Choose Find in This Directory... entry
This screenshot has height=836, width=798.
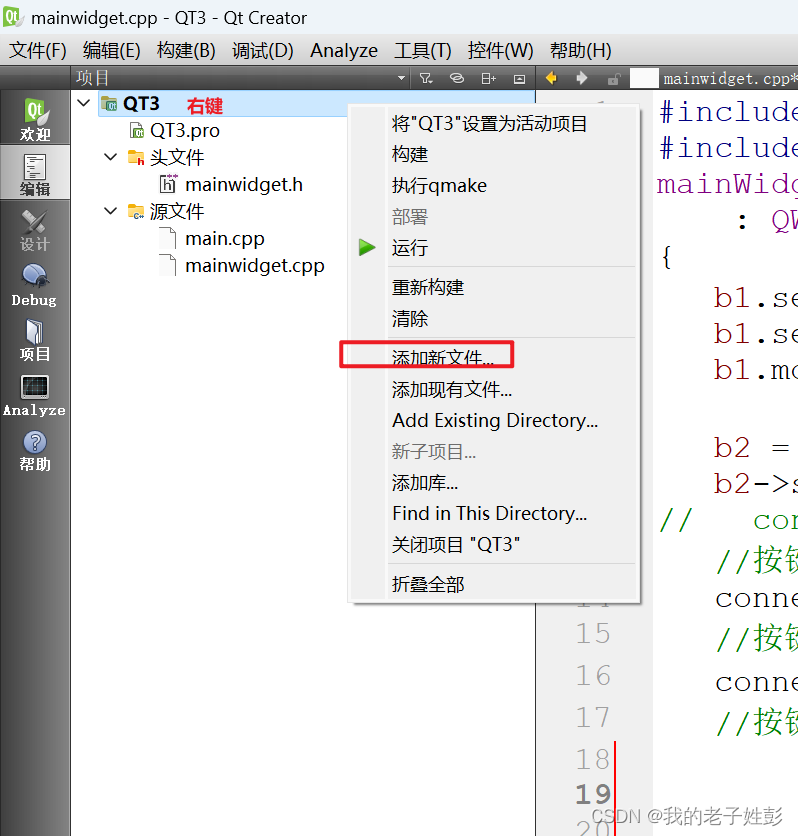tap(494, 513)
